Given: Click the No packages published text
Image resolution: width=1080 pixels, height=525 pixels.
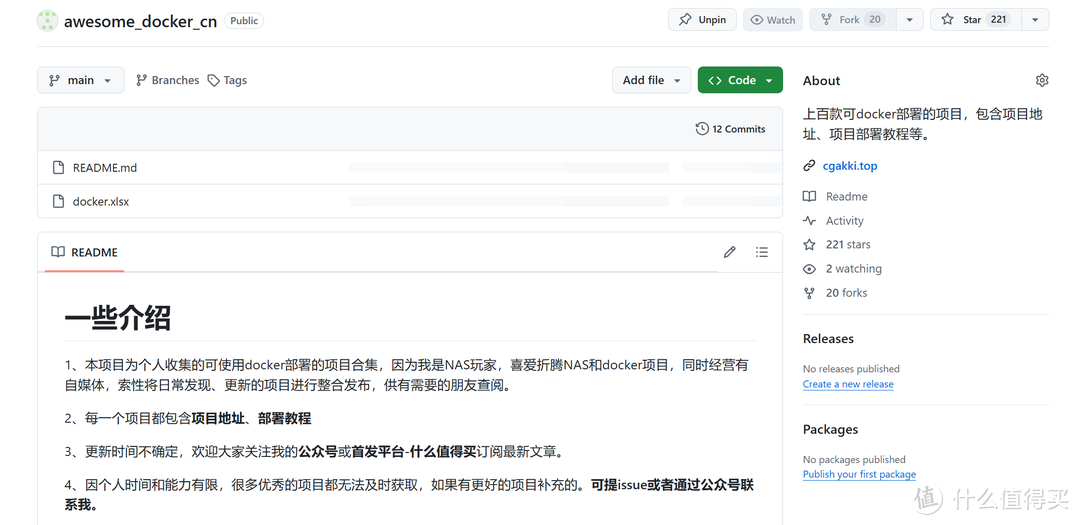Looking at the screenshot, I should pyautogui.click(x=854, y=460).
